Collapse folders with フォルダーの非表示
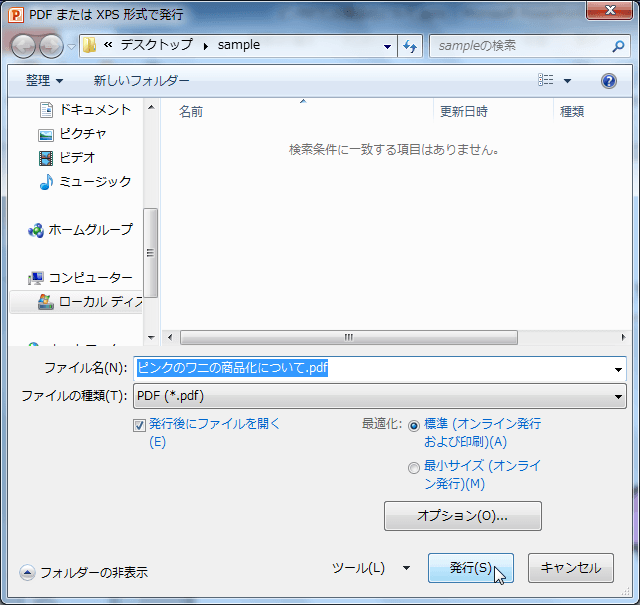 (x=84, y=572)
